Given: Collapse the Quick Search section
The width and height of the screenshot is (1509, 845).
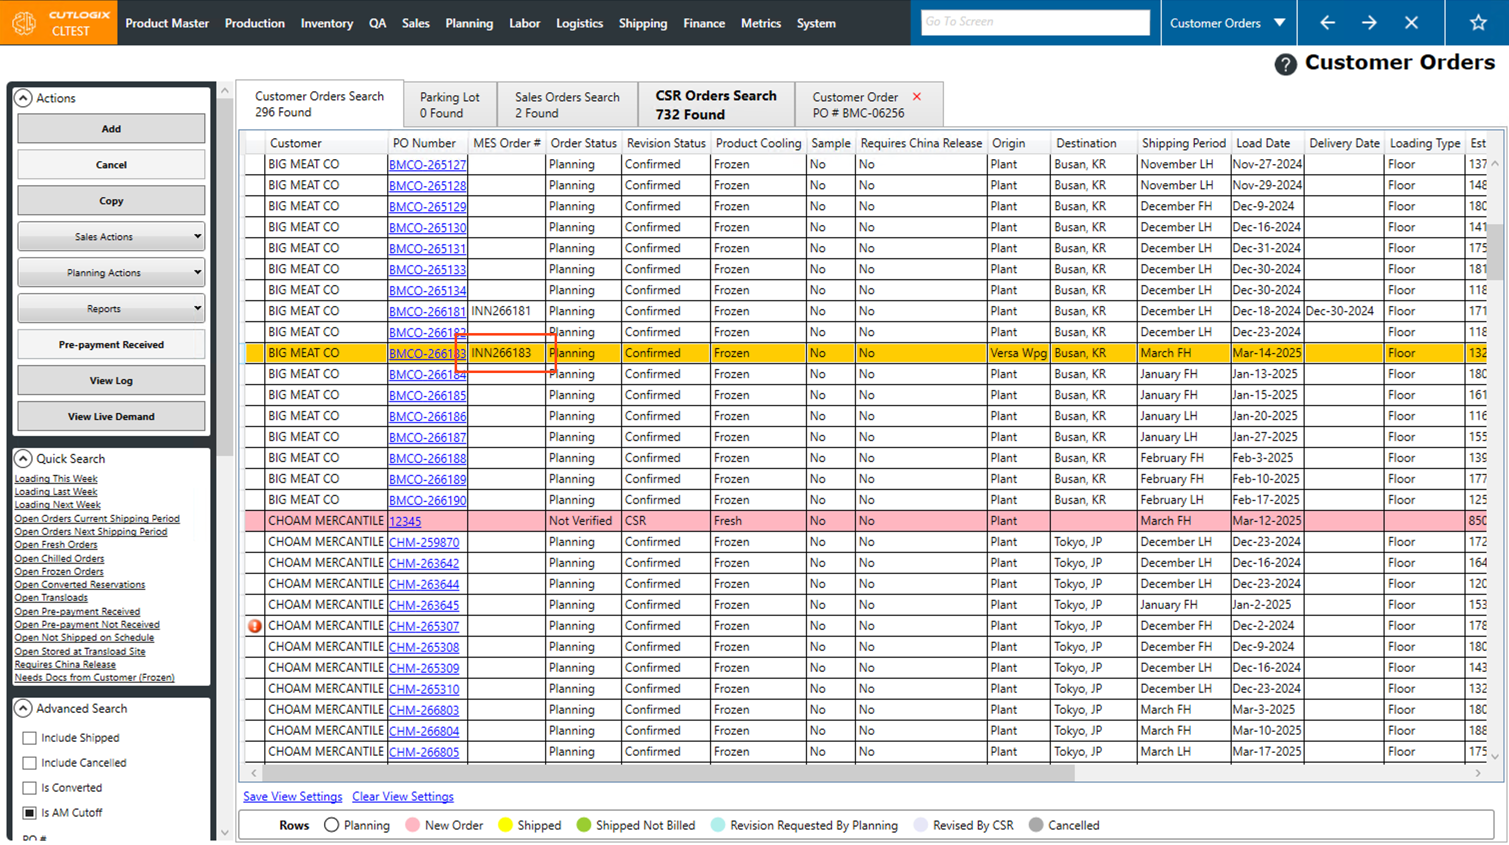Looking at the screenshot, I should point(23,458).
